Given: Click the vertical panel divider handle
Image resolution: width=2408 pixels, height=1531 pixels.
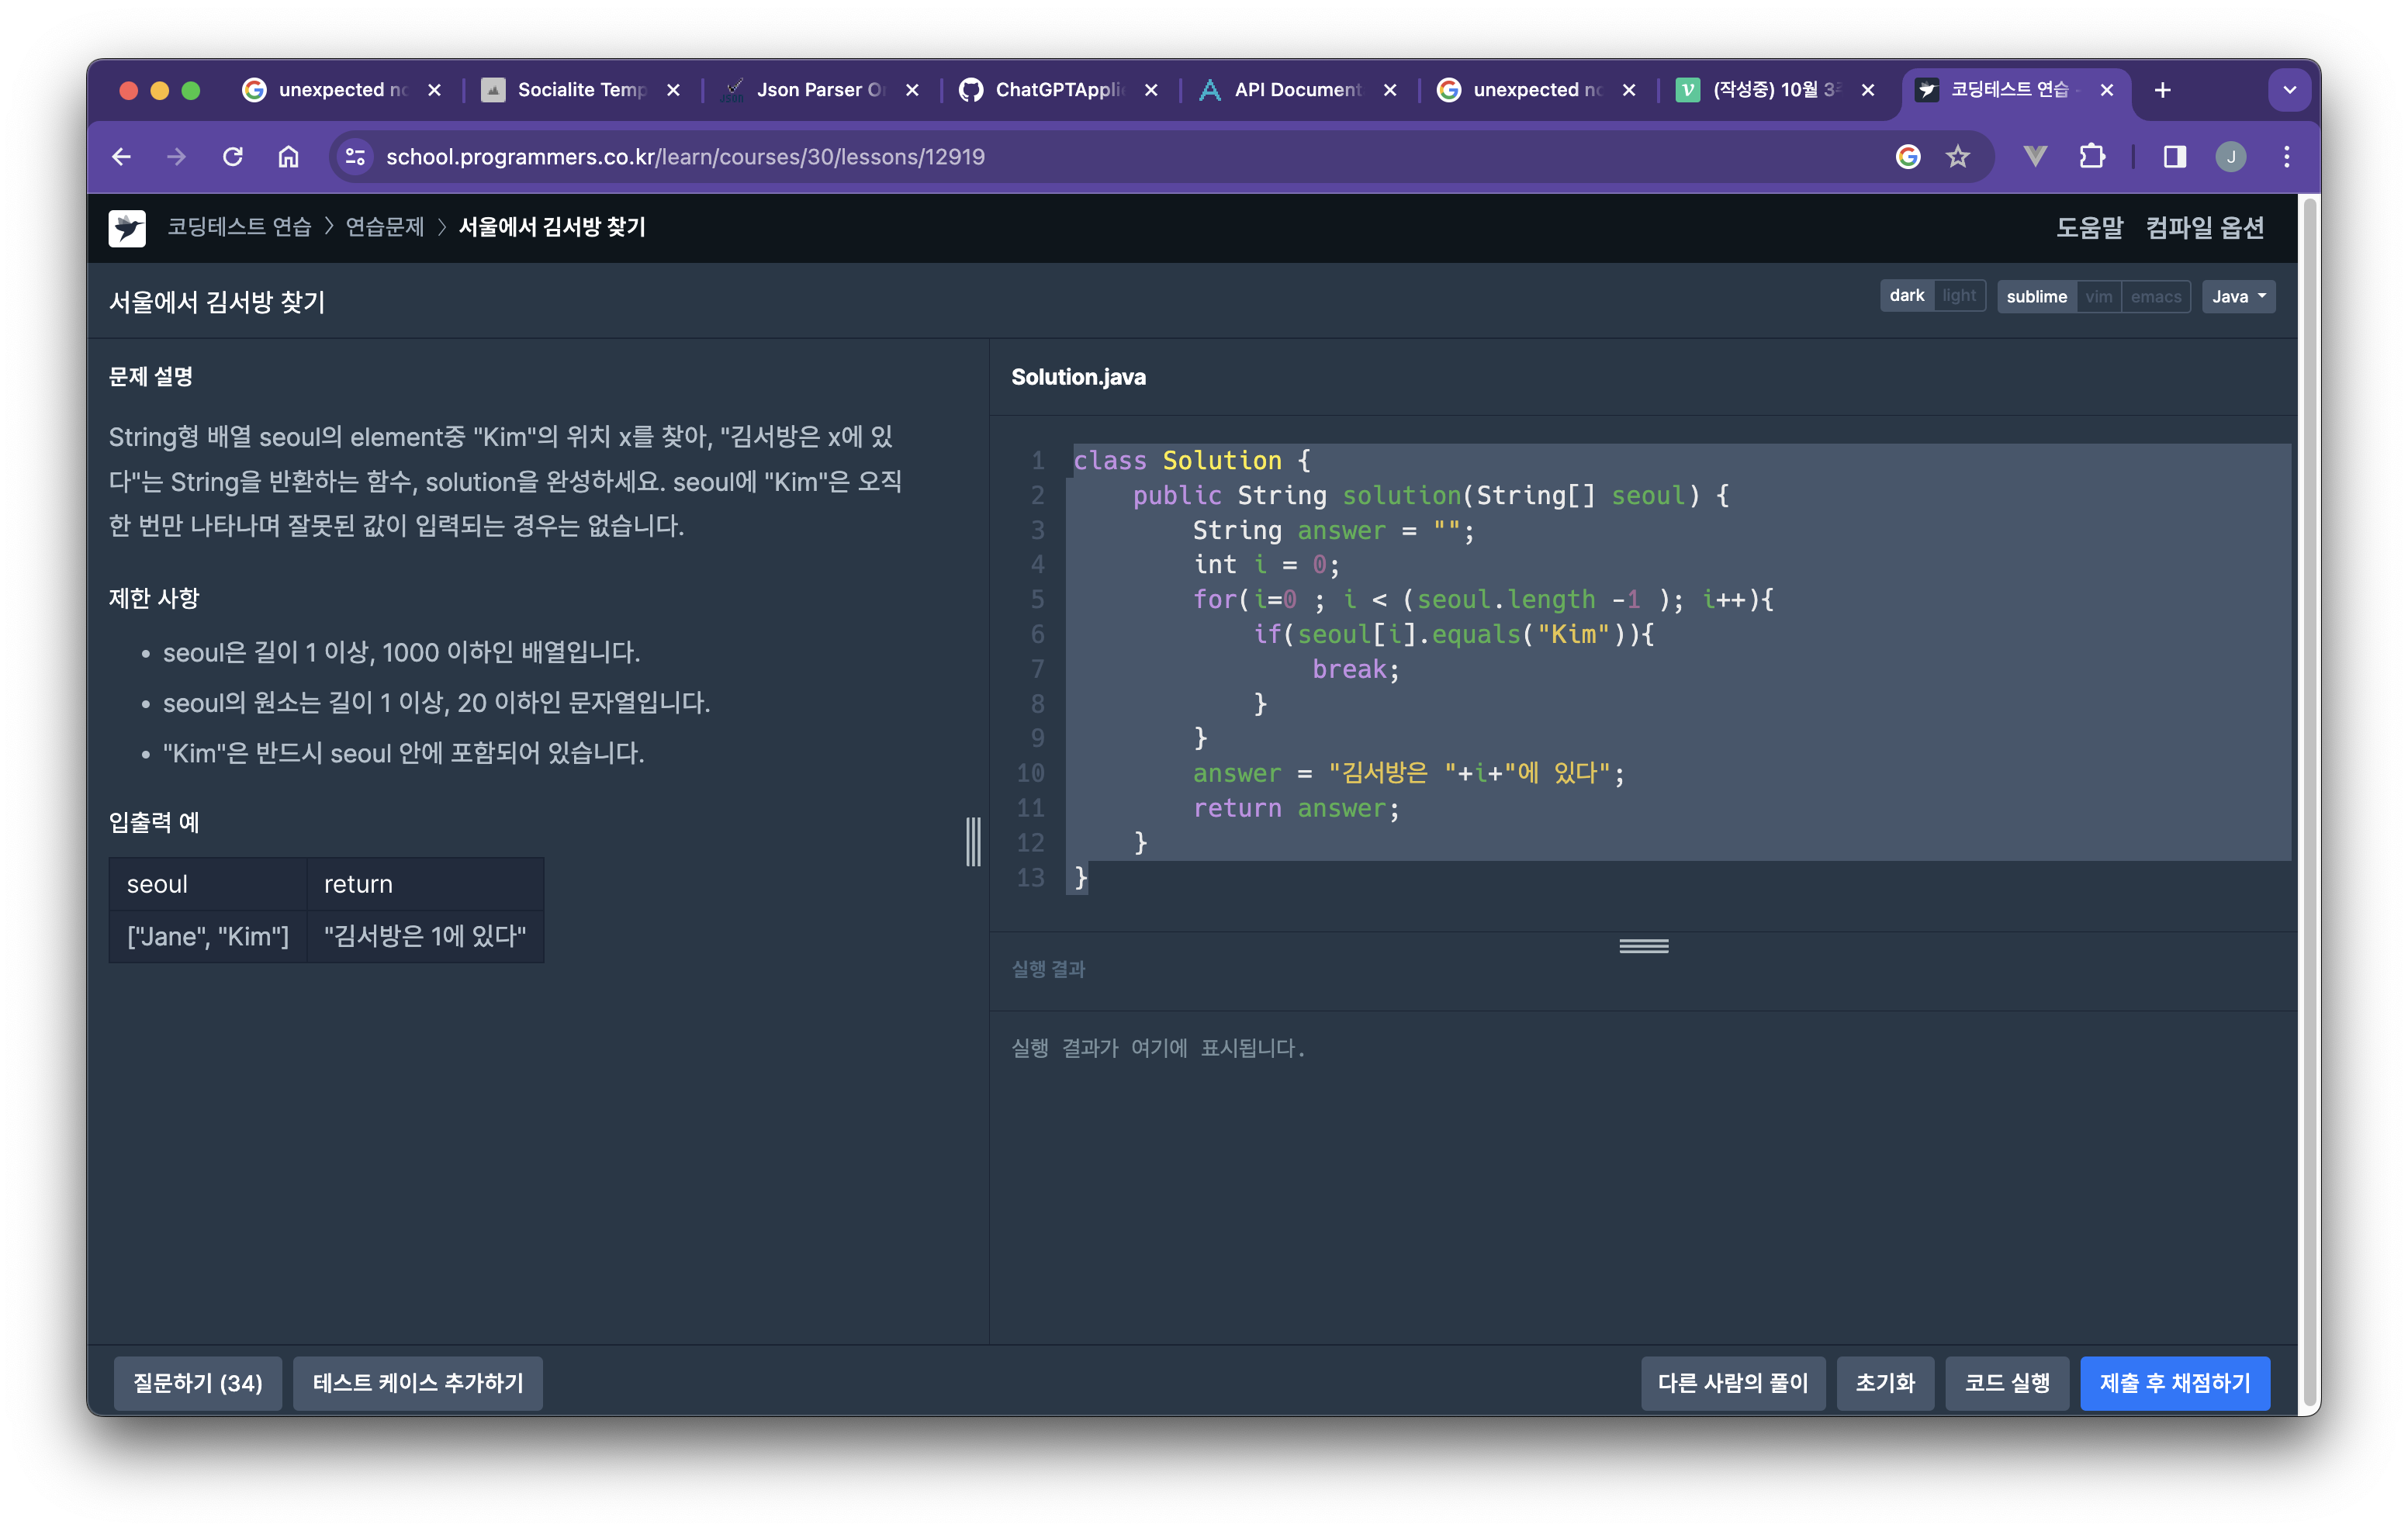Looking at the screenshot, I should tap(973, 841).
